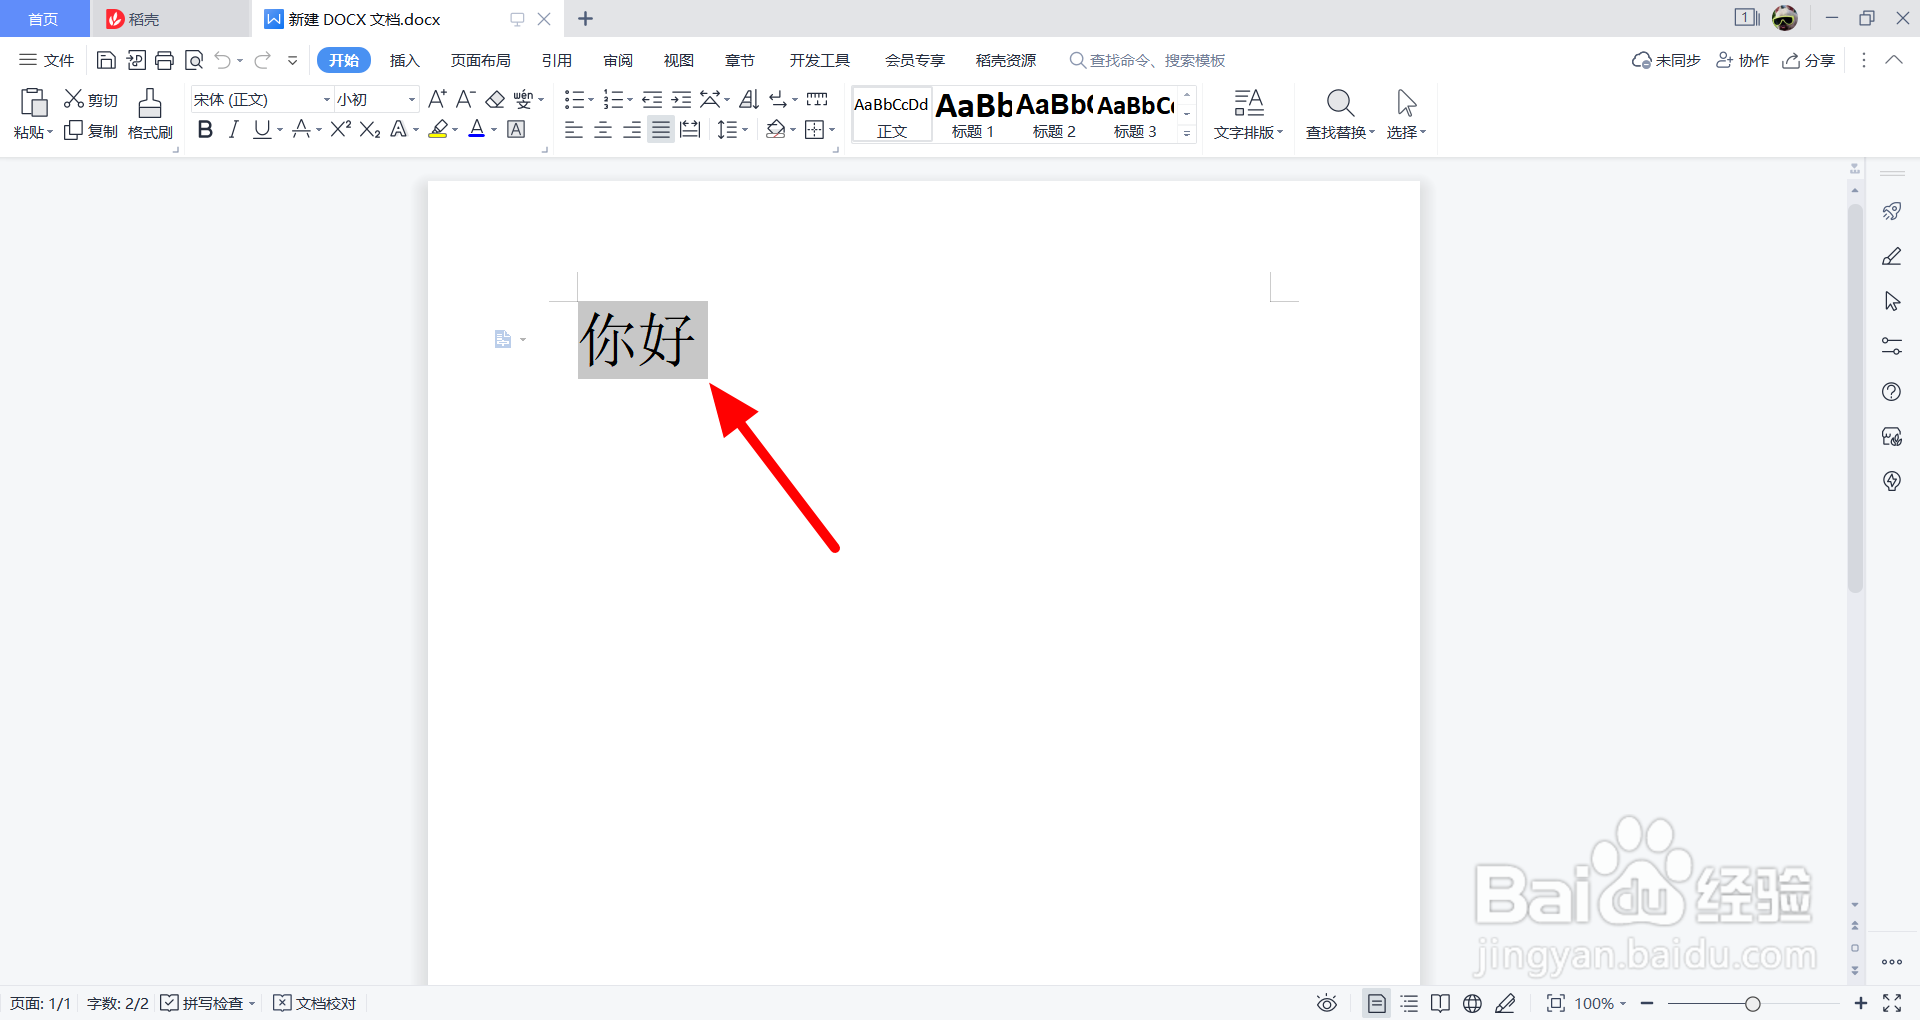The image size is (1920, 1020).
Task: Click the 分享 share button
Action: (x=1808, y=60)
